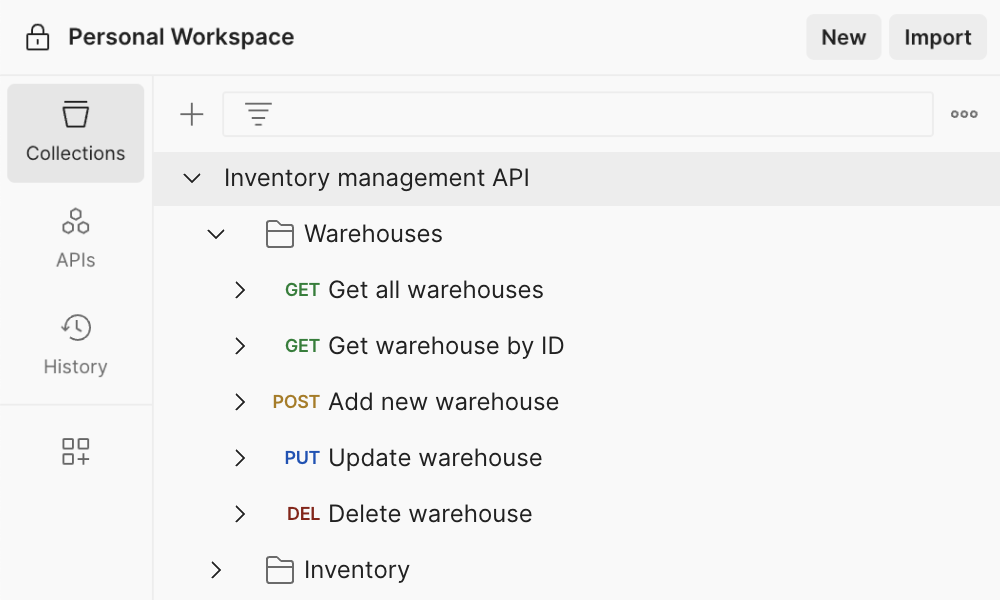Image resolution: width=1000 pixels, height=600 pixels.
Task: Expand the Inventory folder chevron
Action: click(x=216, y=570)
